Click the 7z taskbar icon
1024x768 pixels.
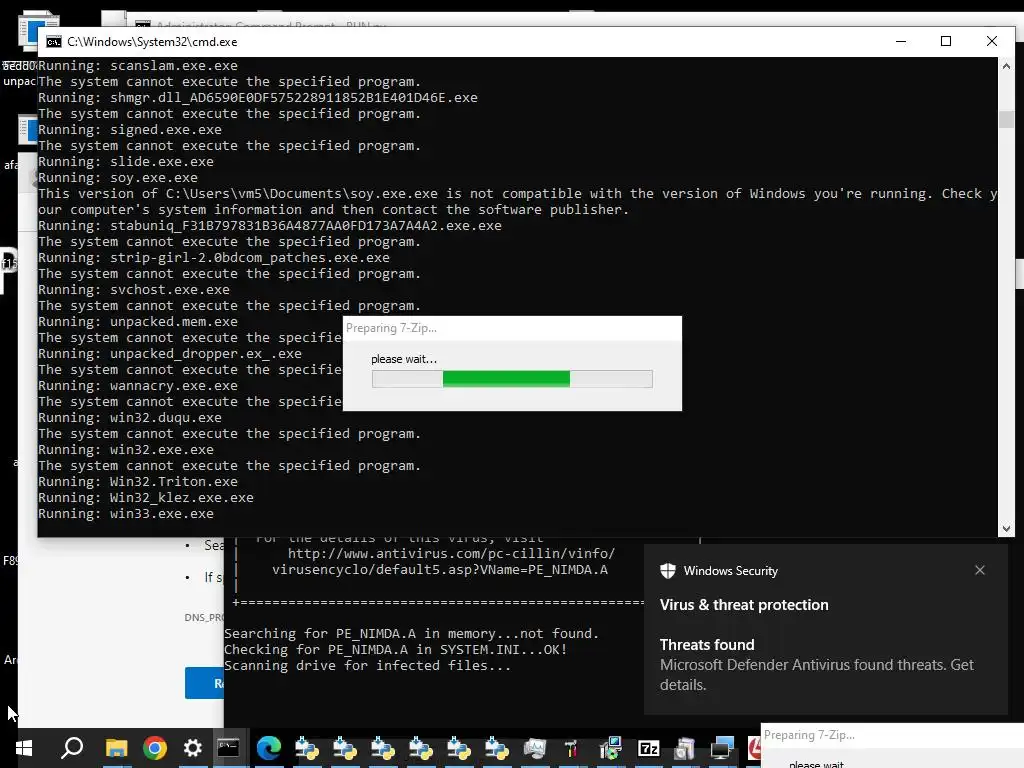tap(648, 748)
